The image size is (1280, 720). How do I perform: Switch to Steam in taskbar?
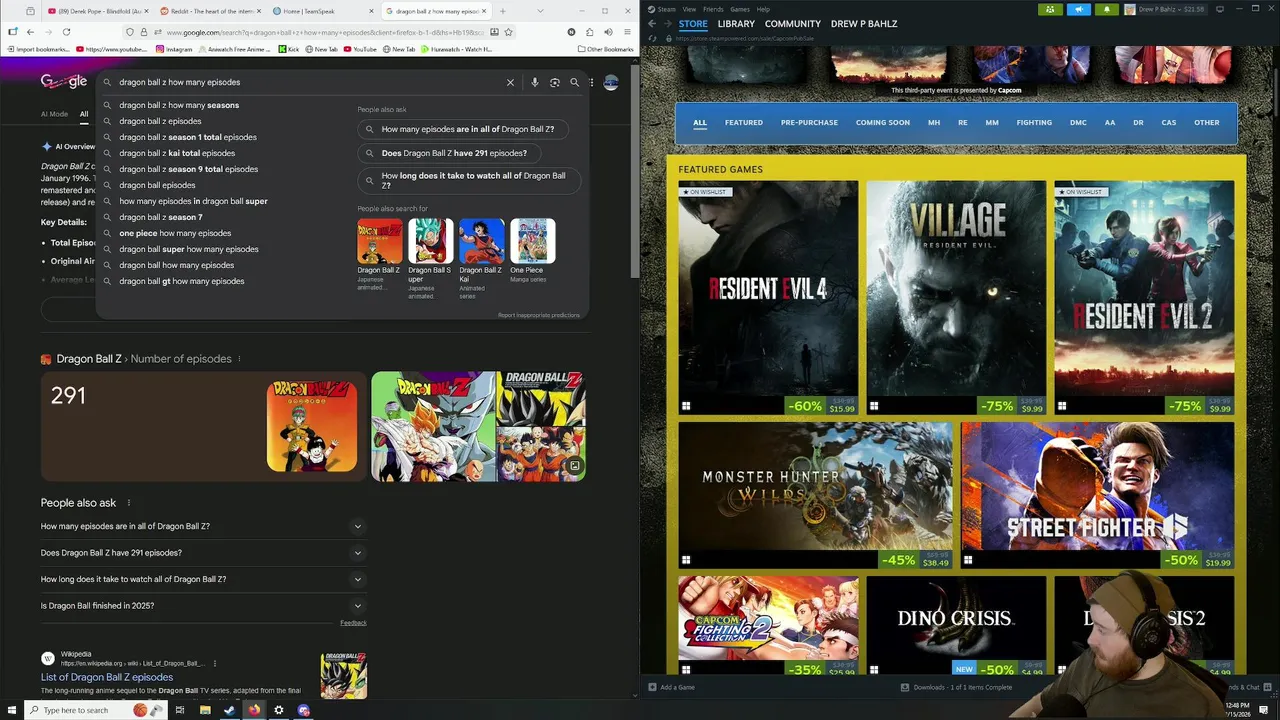coord(229,710)
